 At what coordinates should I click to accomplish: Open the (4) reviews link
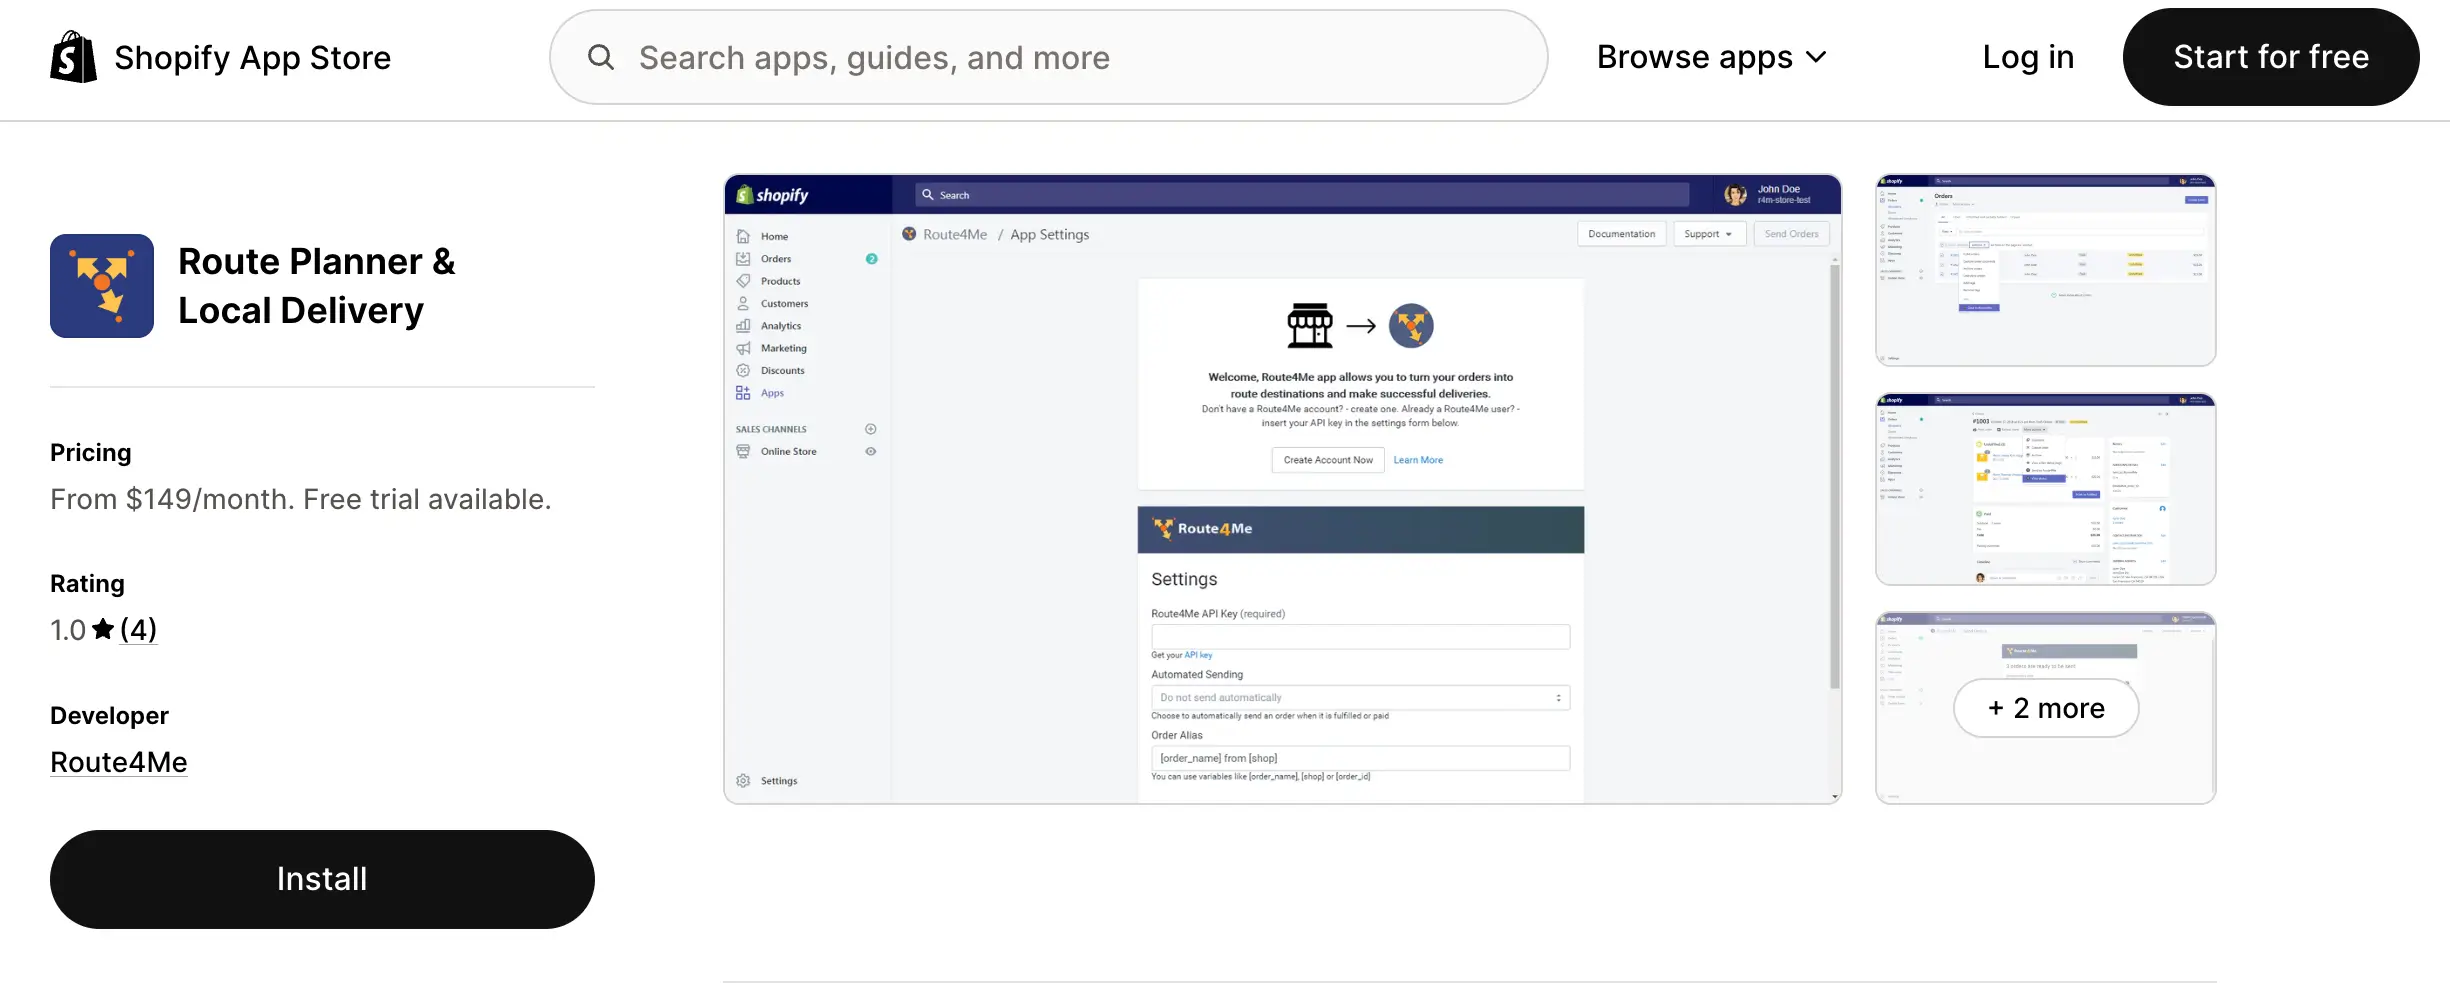point(138,629)
